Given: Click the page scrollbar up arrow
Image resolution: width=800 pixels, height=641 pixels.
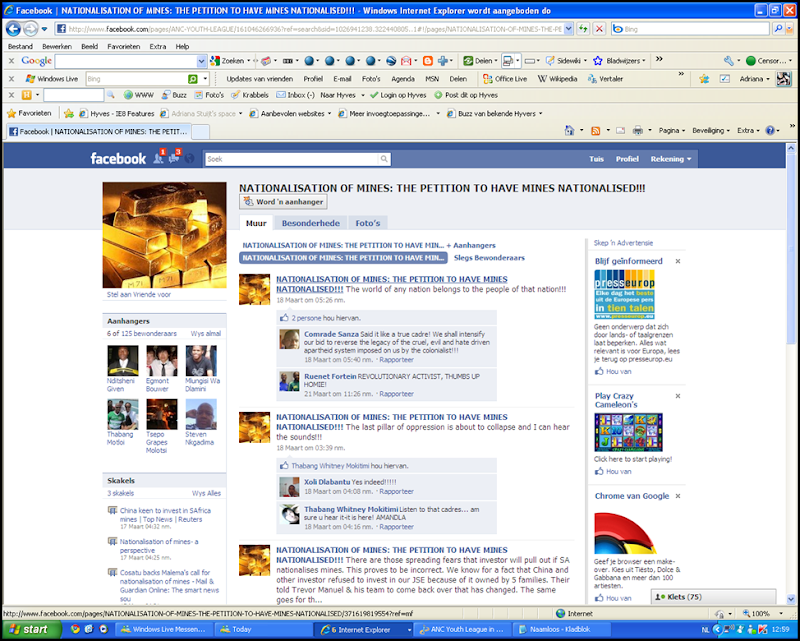Looking at the screenshot, I should coord(791,149).
